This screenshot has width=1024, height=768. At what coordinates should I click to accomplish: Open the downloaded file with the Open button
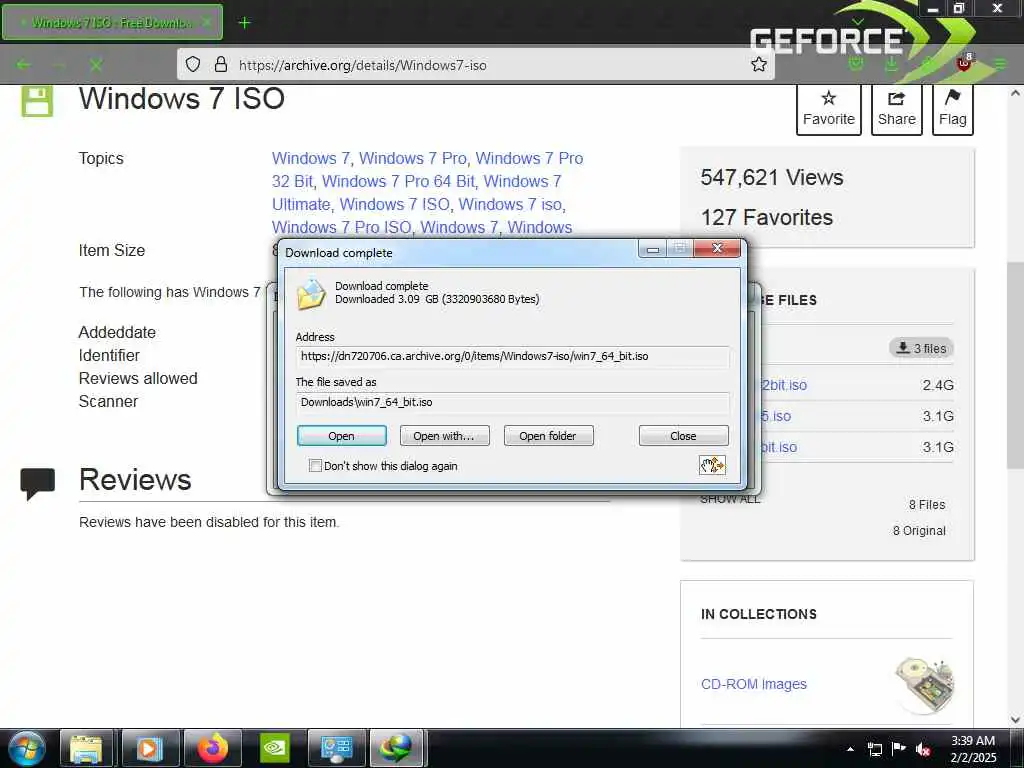[x=342, y=436]
